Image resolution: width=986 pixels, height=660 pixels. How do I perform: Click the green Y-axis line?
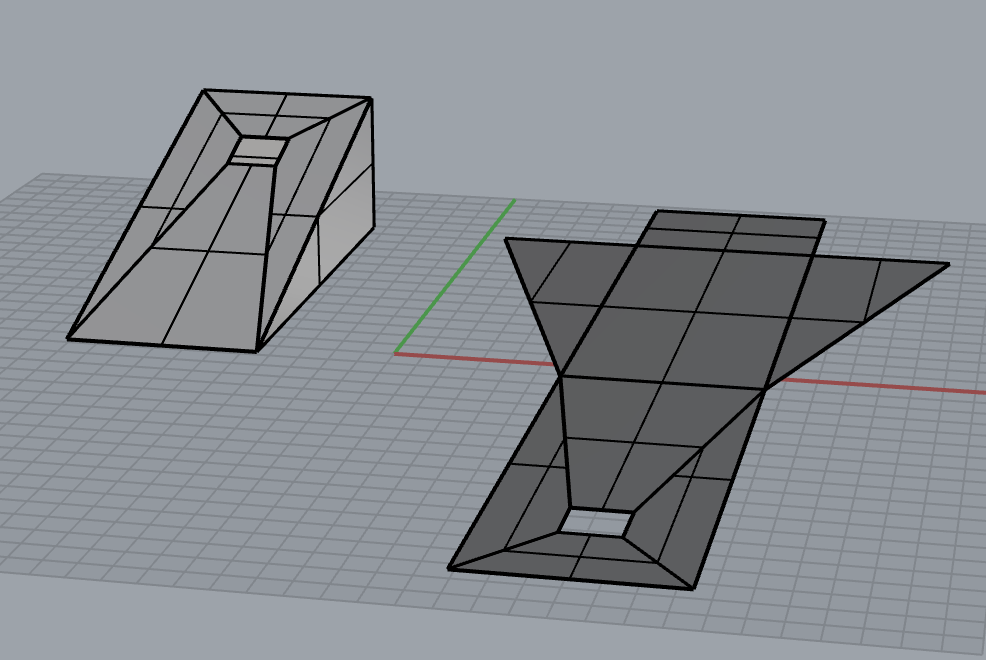[455, 276]
